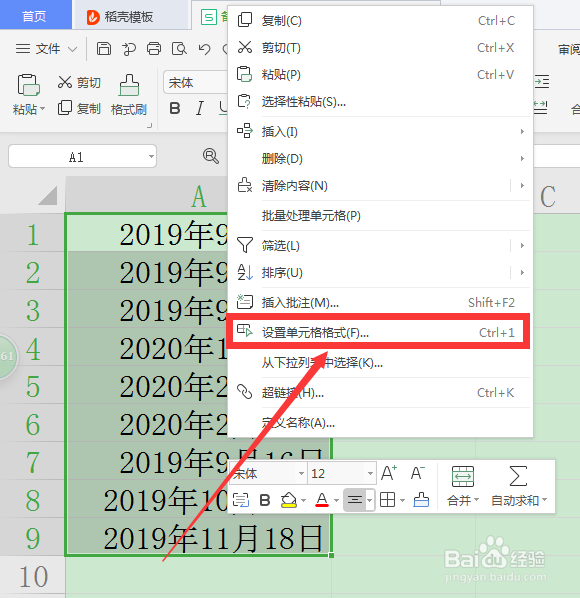The image size is (580, 598).
Task: Increase font size in mini toolbar
Action: click(x=389, y=473)
